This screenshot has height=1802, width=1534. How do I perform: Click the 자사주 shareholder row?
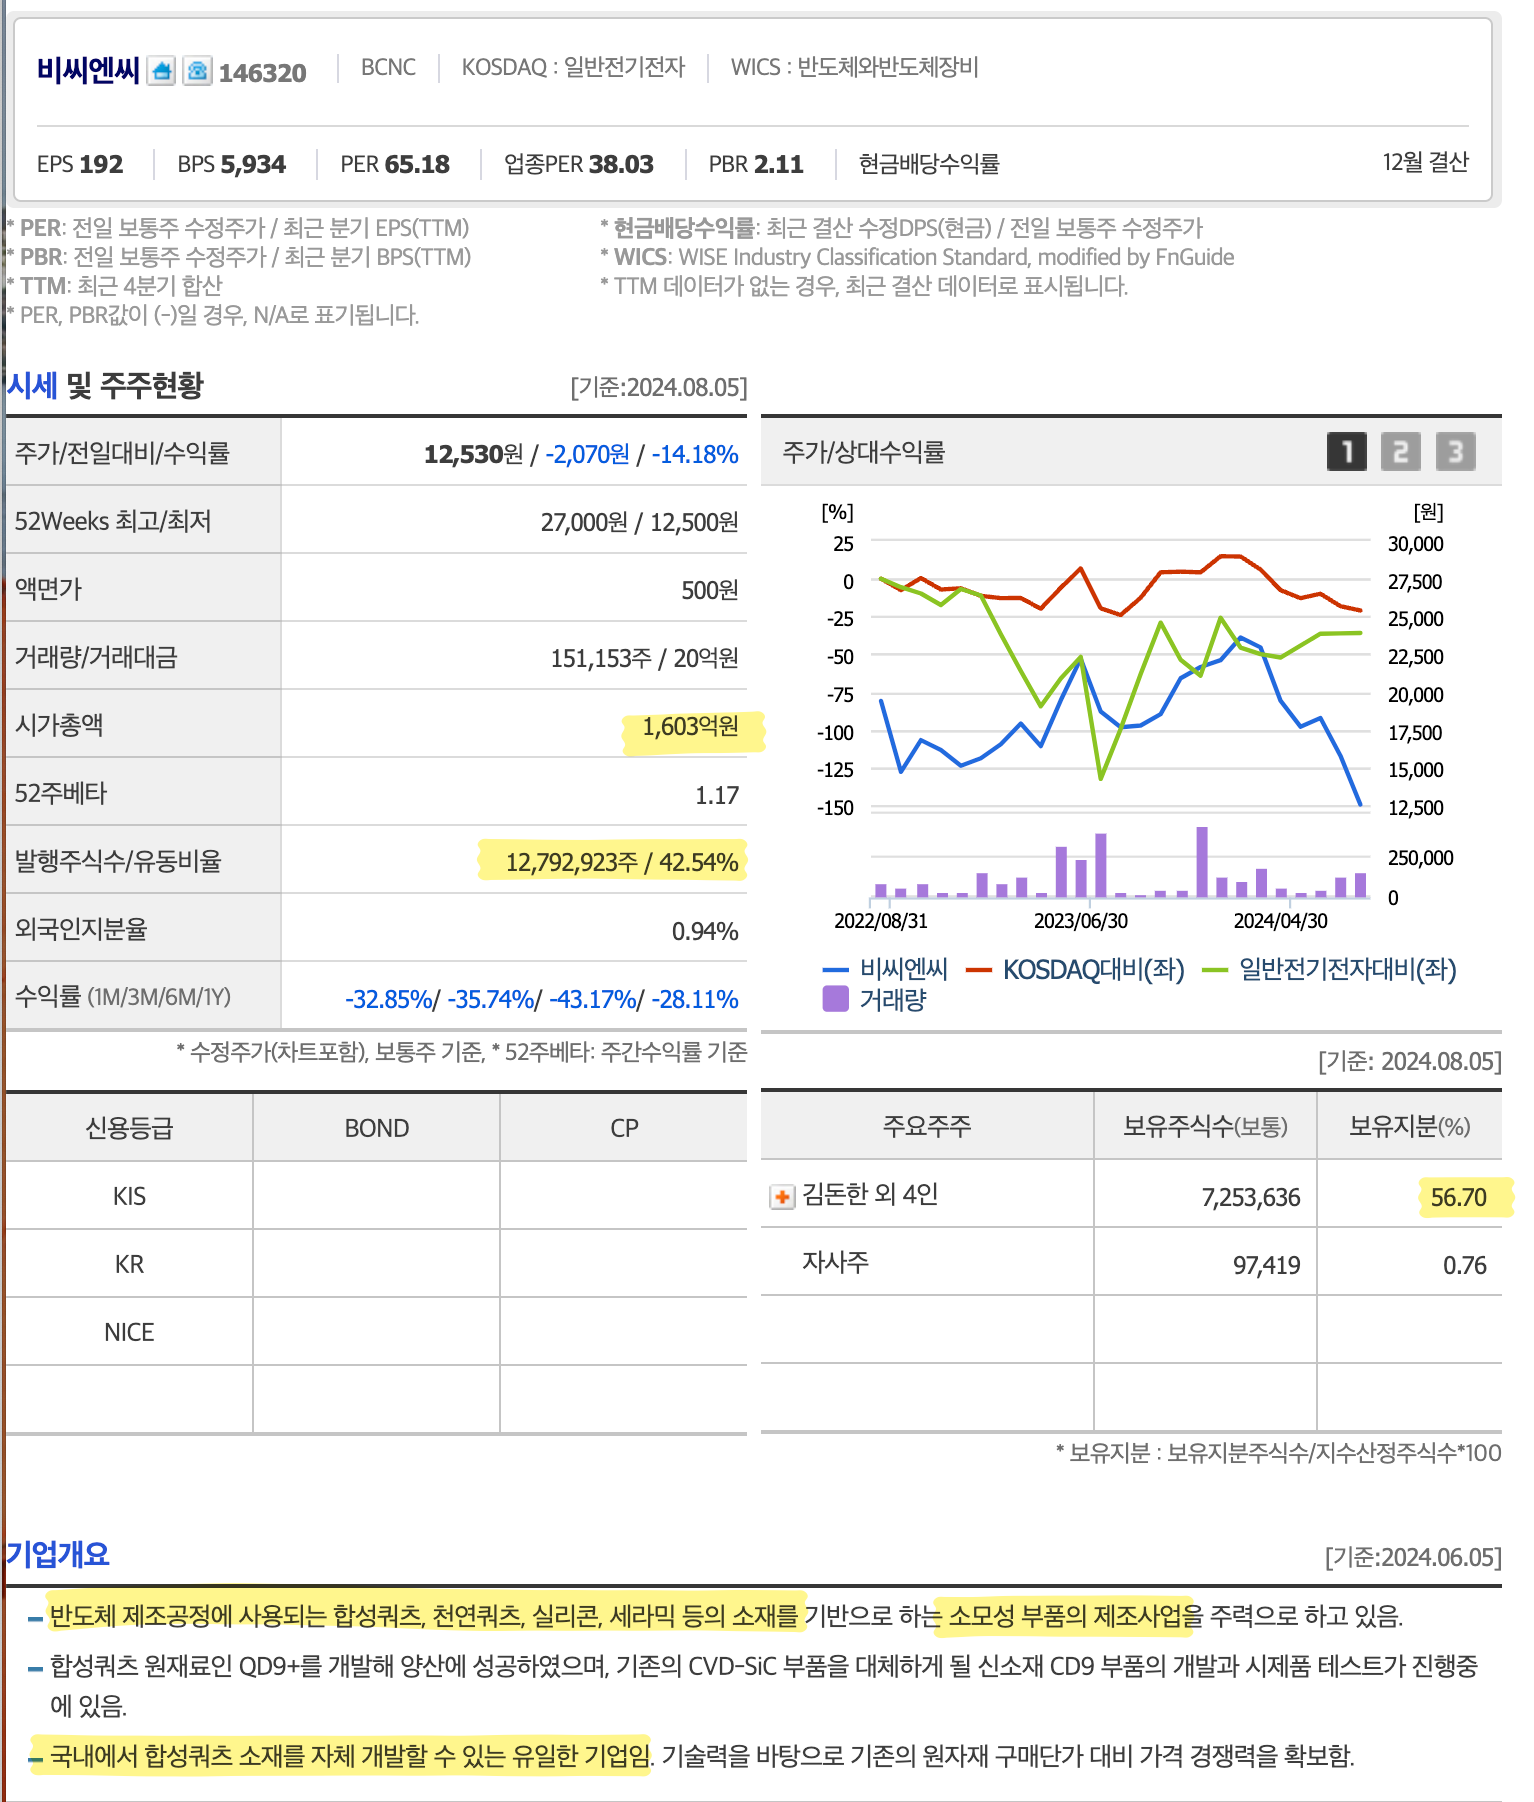pos(1131,1264)
